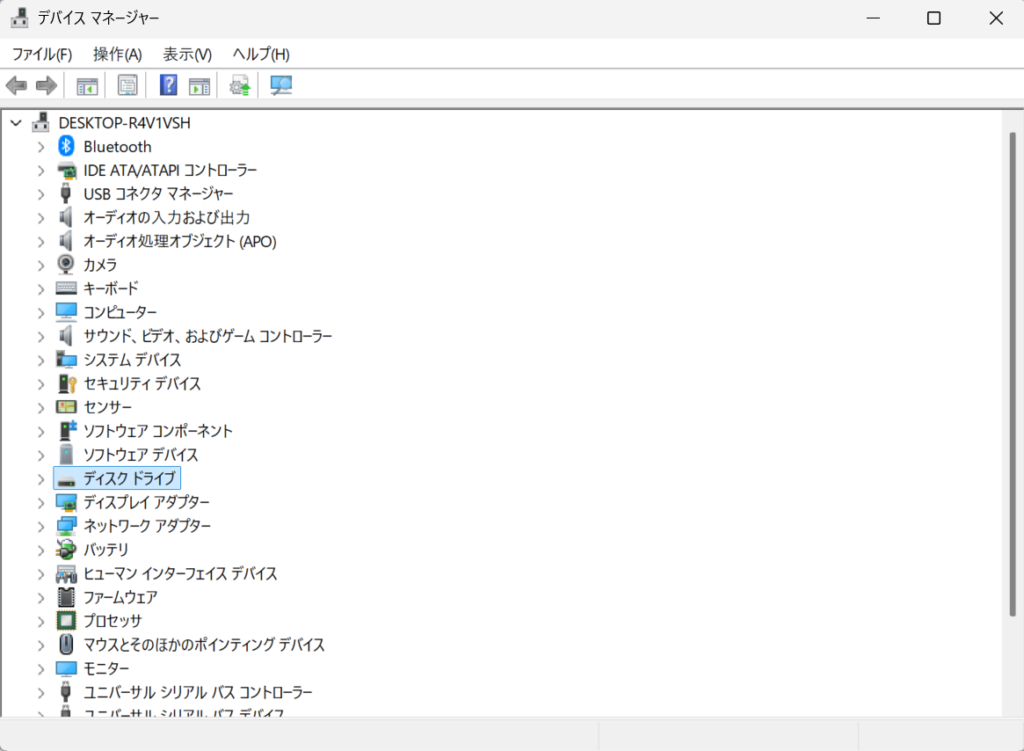Select the ディスク ドライブ tree item

tap(129, 478)
